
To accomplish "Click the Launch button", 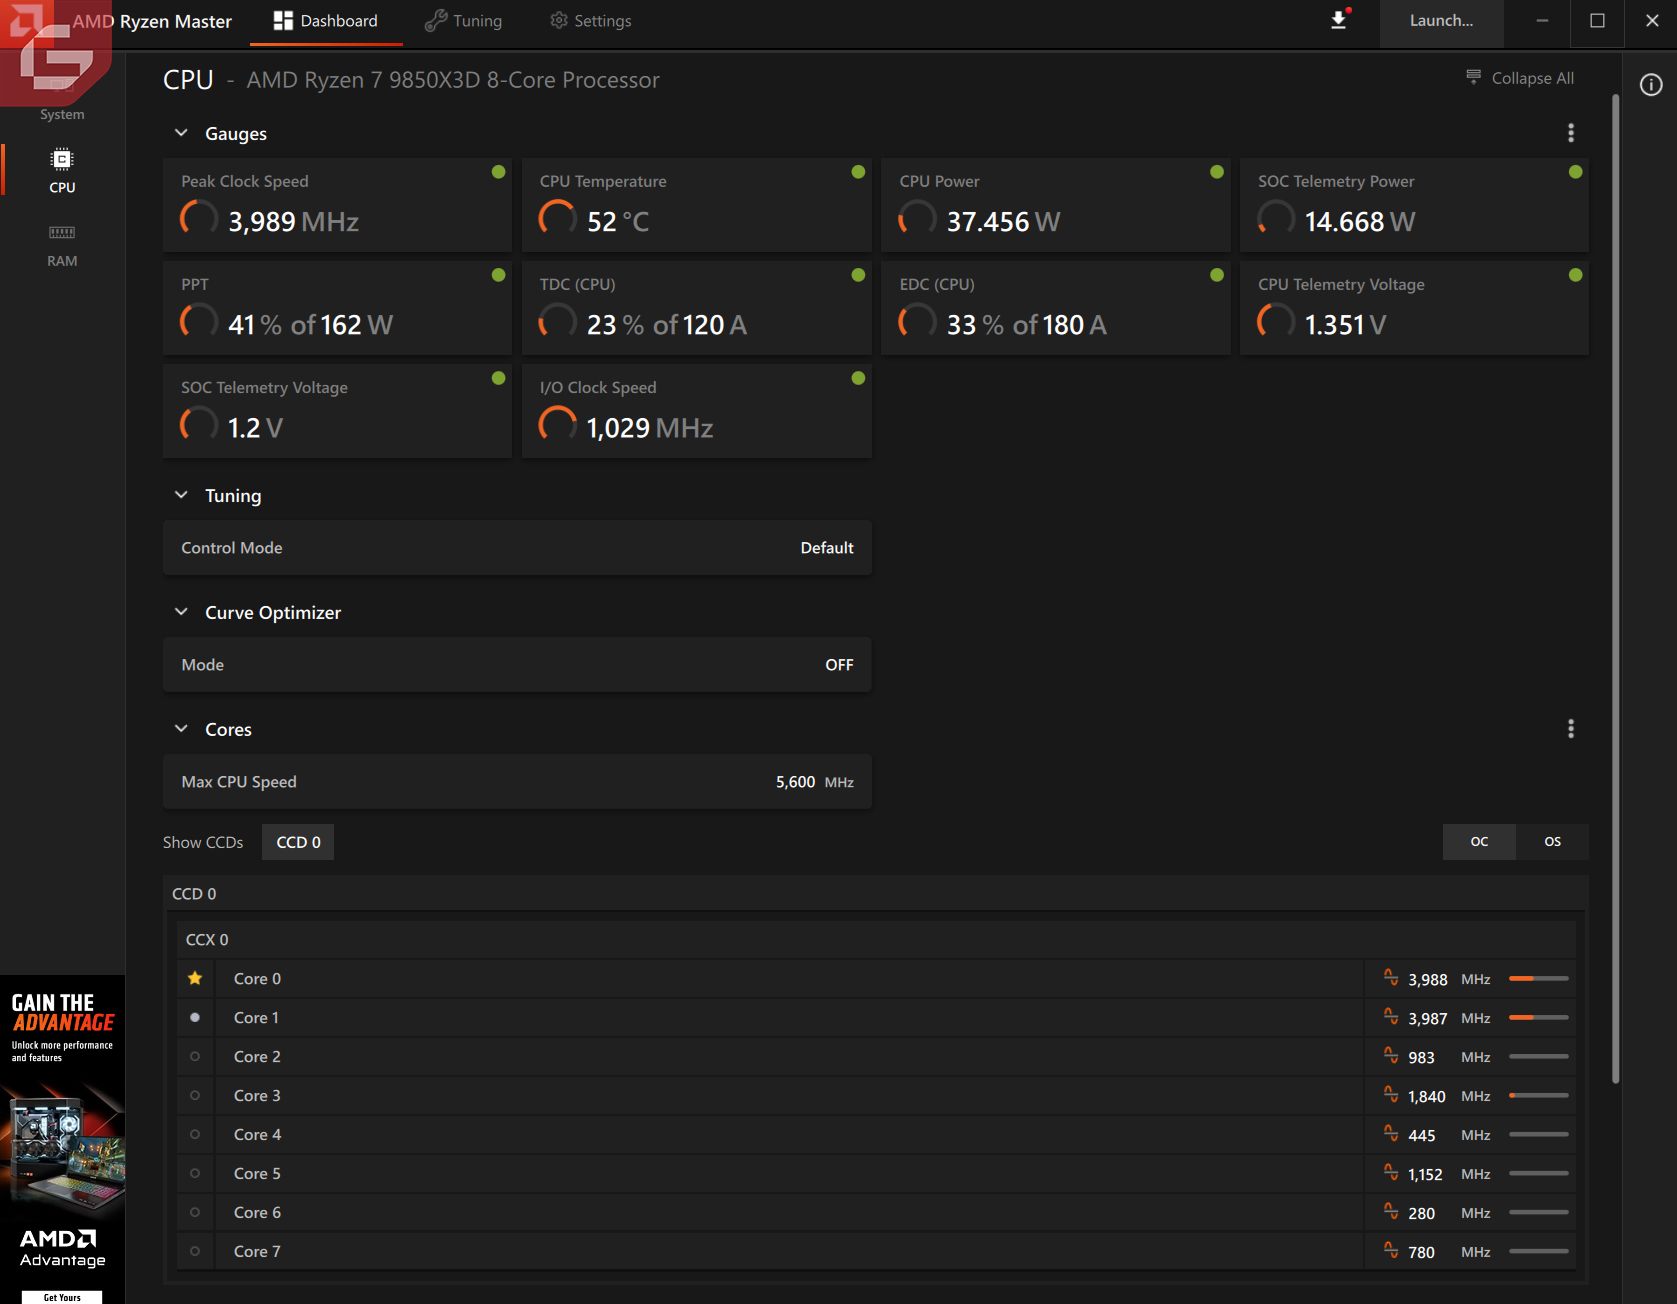I will pyautogui.click(x=1441, y=21).
